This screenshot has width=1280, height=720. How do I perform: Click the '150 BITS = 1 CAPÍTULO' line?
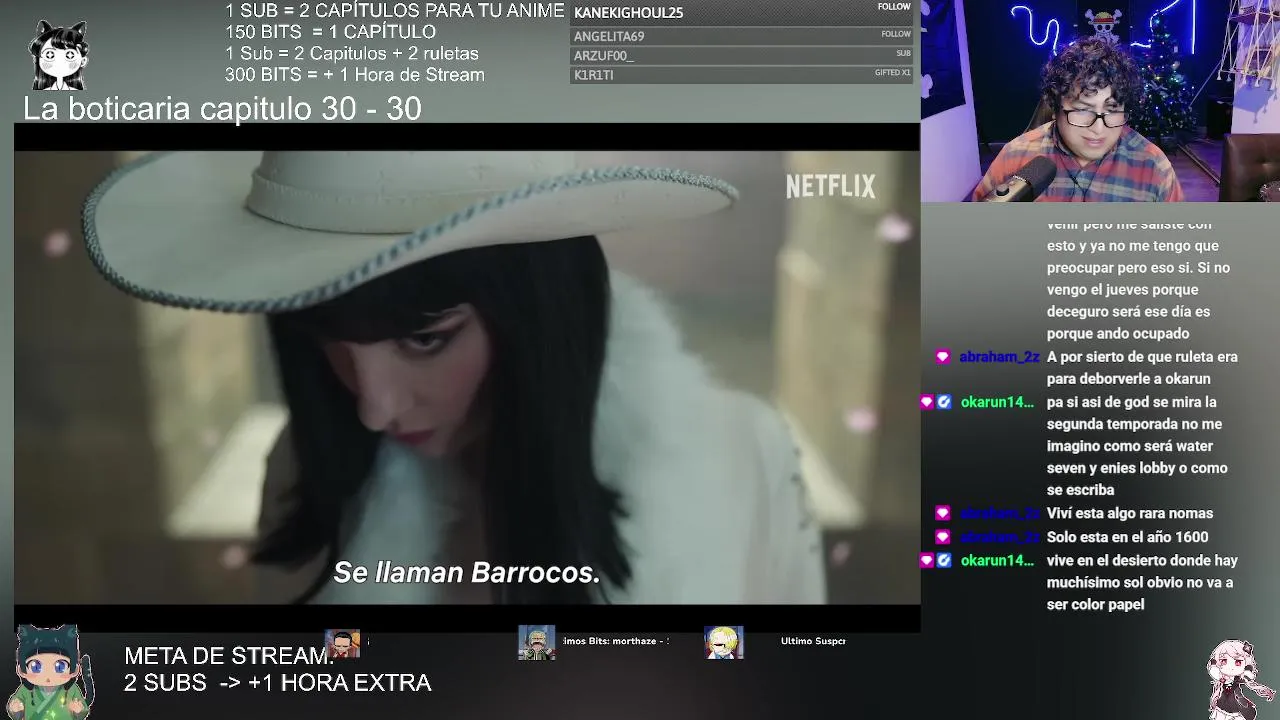330,32
